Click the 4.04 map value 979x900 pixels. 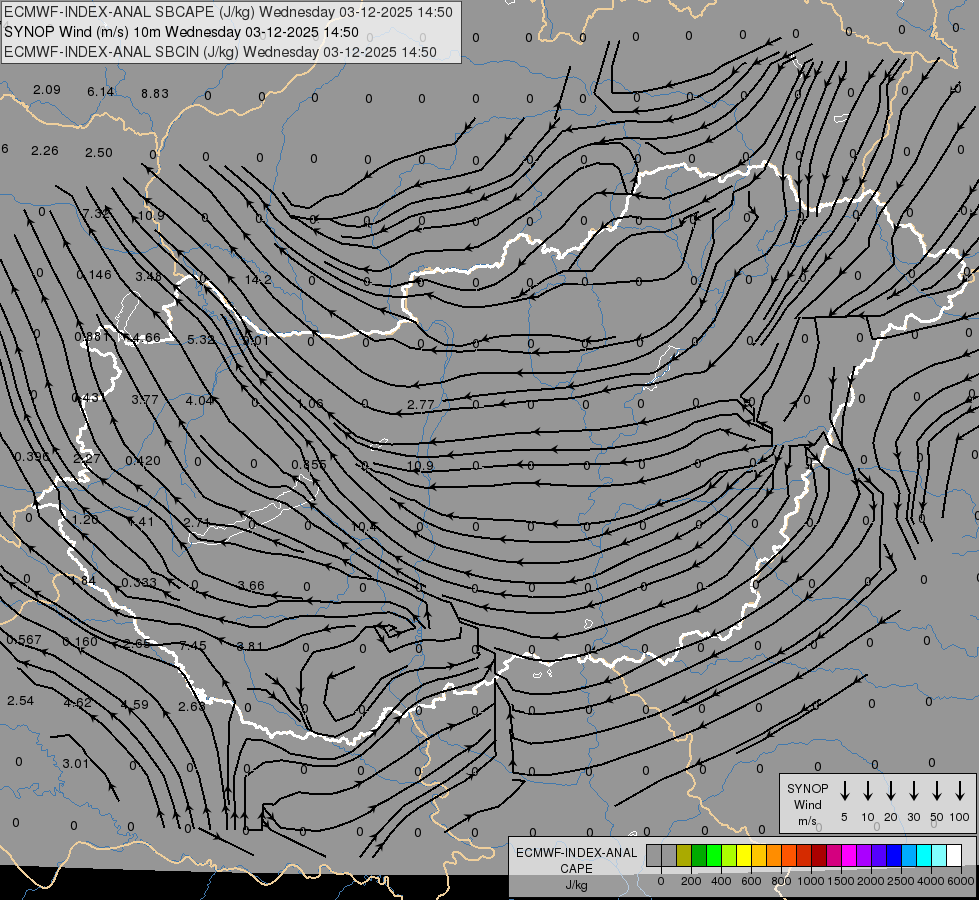199,400
